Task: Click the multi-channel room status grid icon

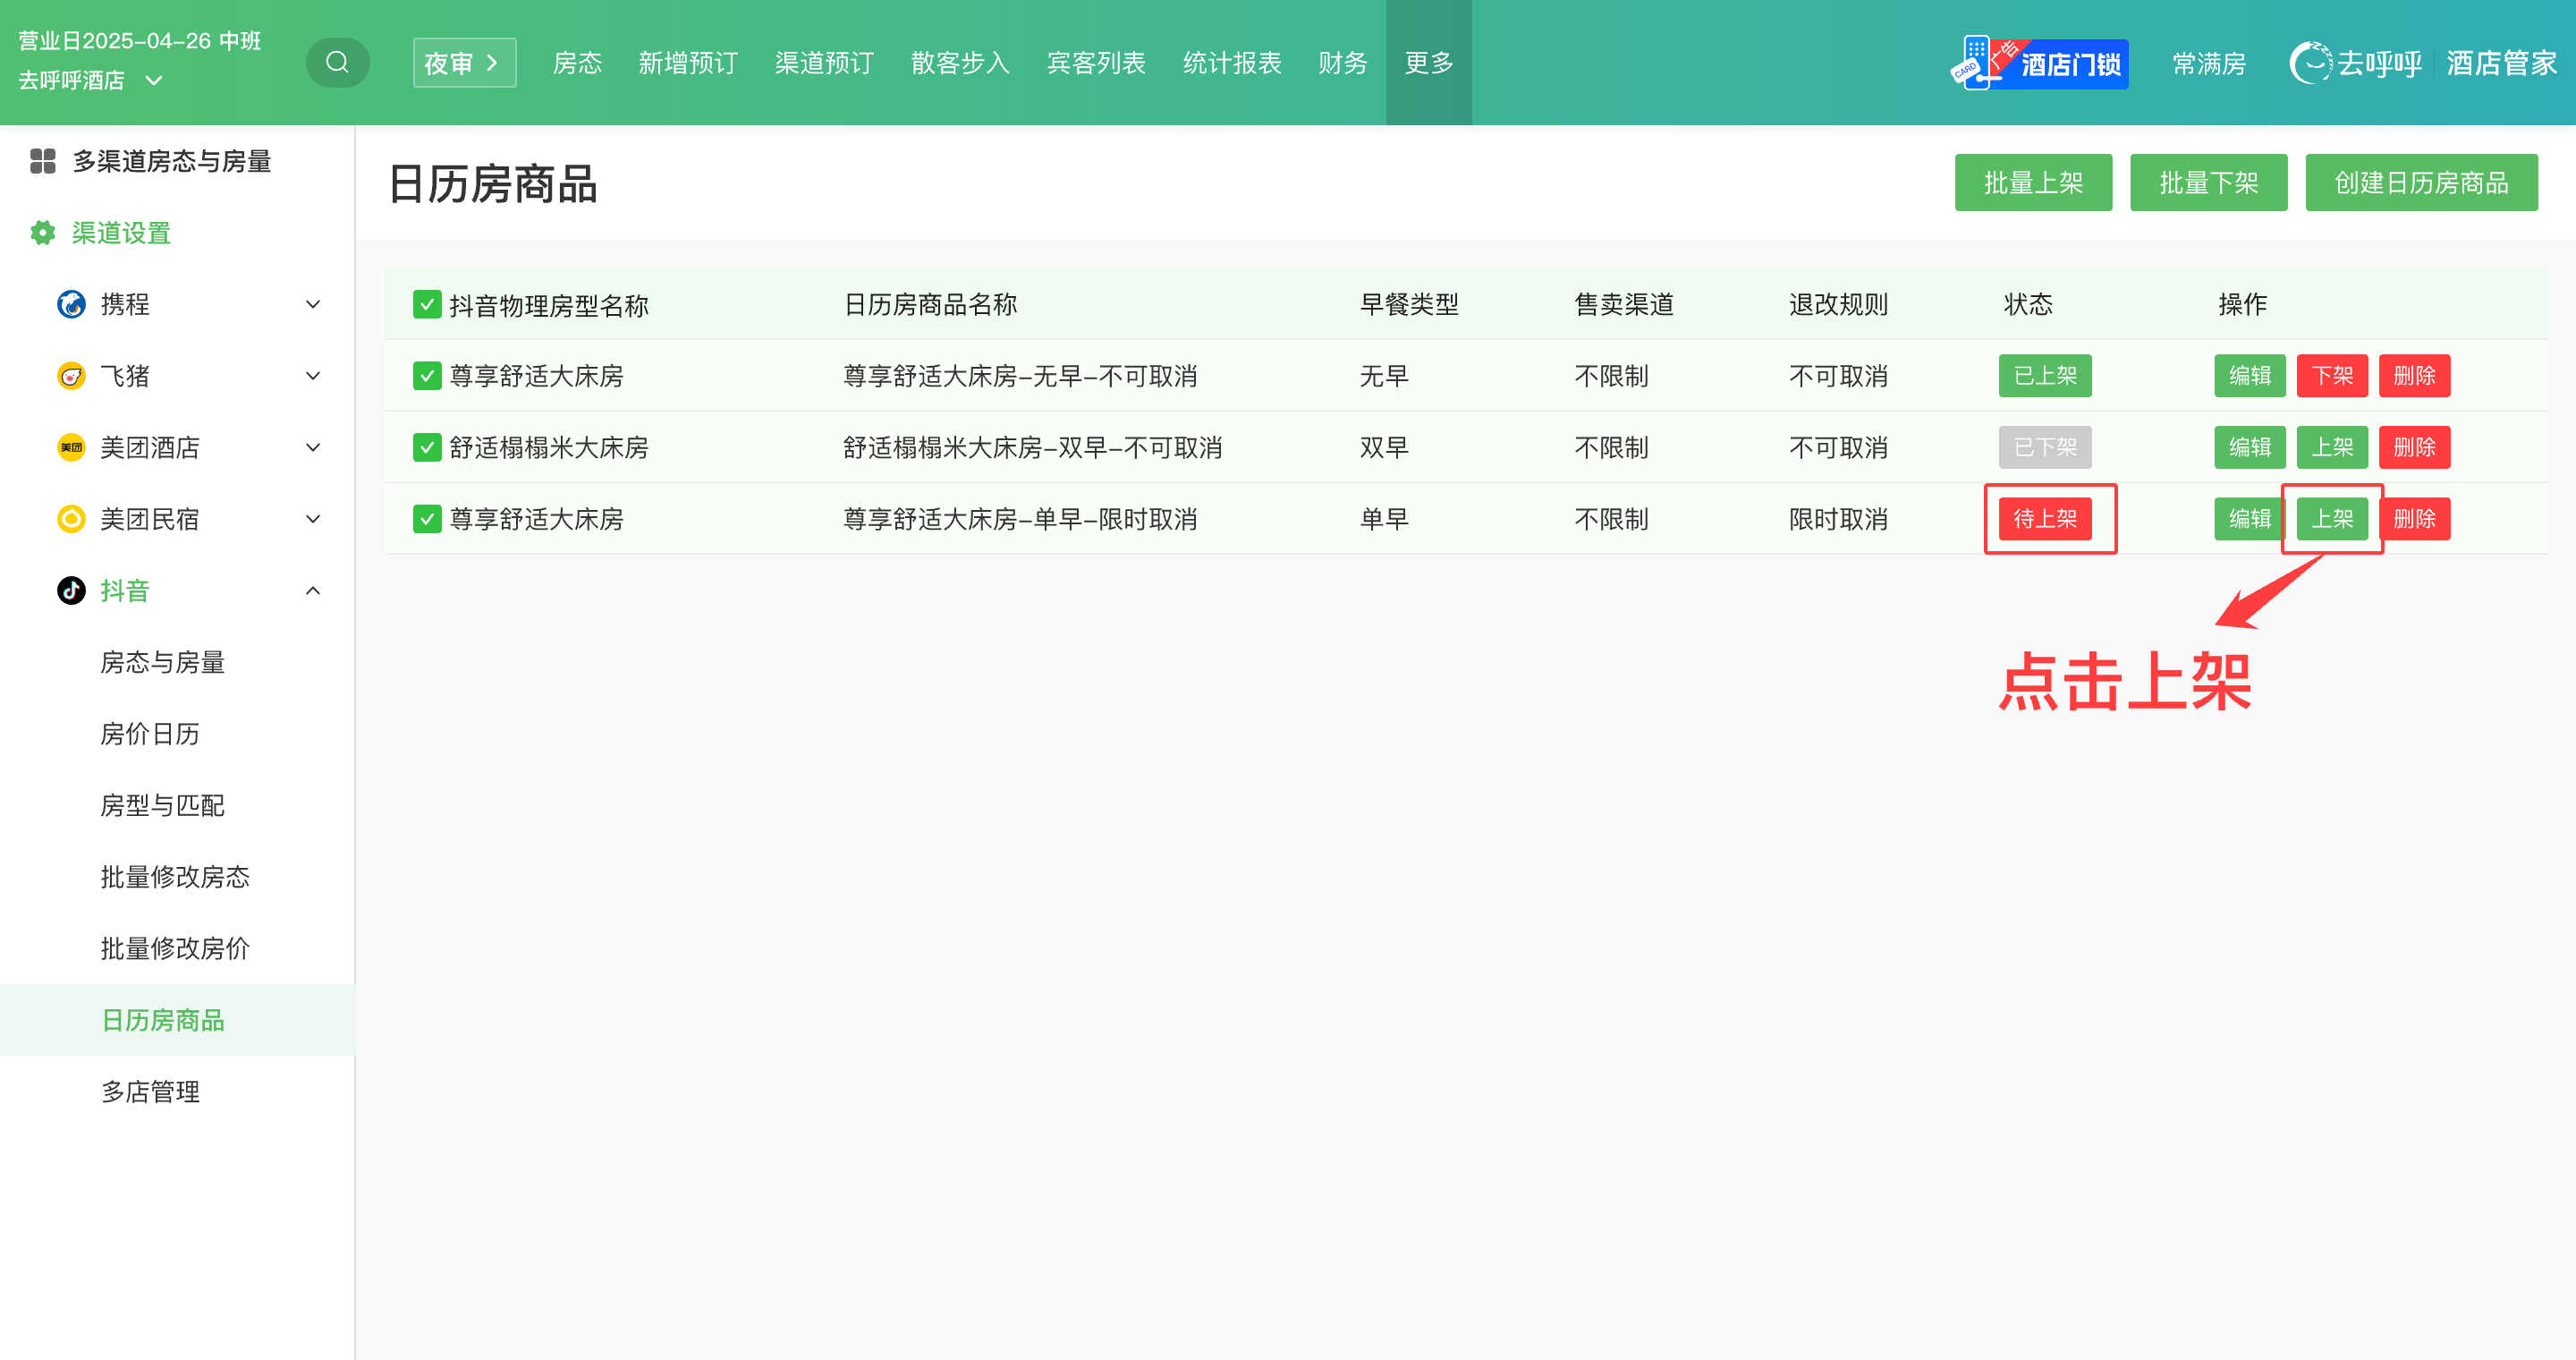Action: tap(42, 161)
